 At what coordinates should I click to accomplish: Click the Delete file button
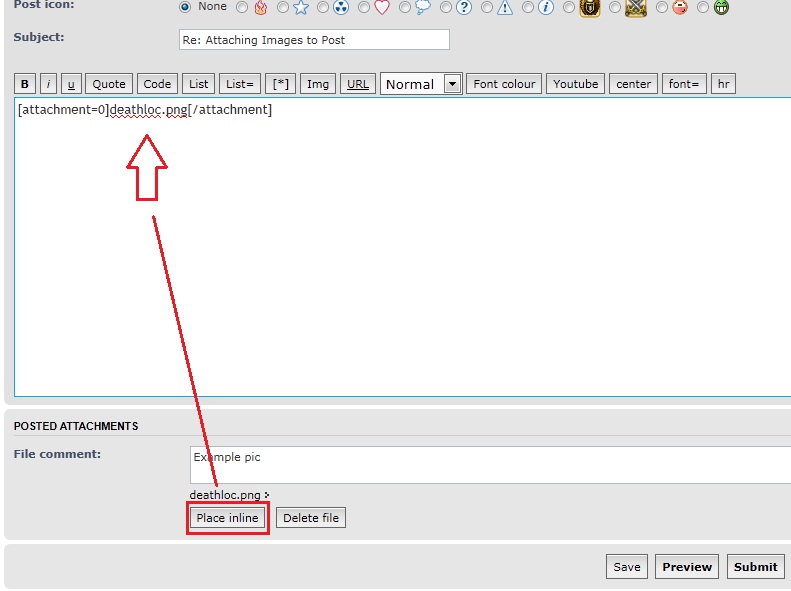point(311,518)
